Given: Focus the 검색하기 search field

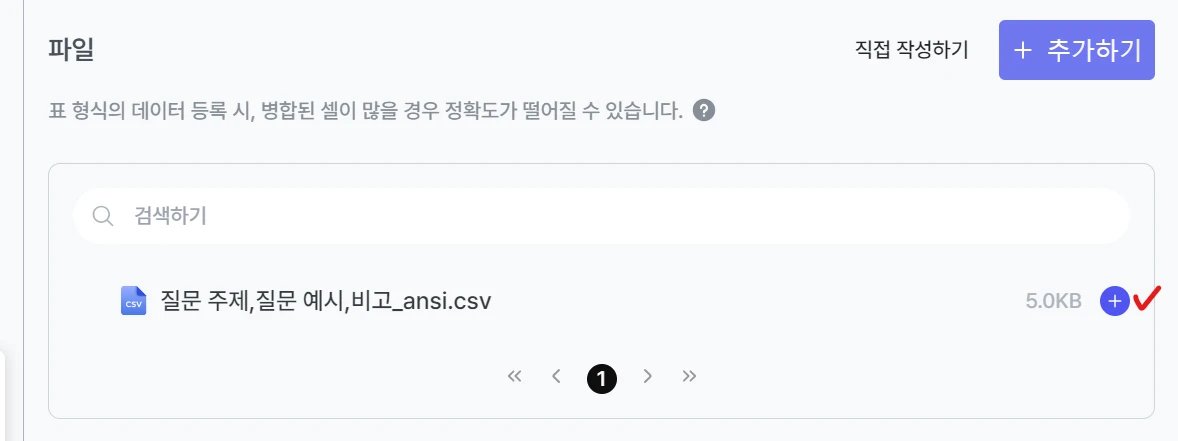Looking at the screenshot, I should pos(601,216).
